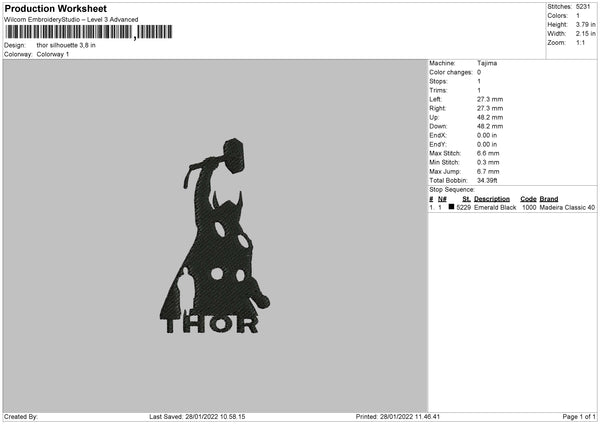This screenshot has width=600, height=424.
Task: Select the Left value 27.3 mm
Action: [490, 99]
